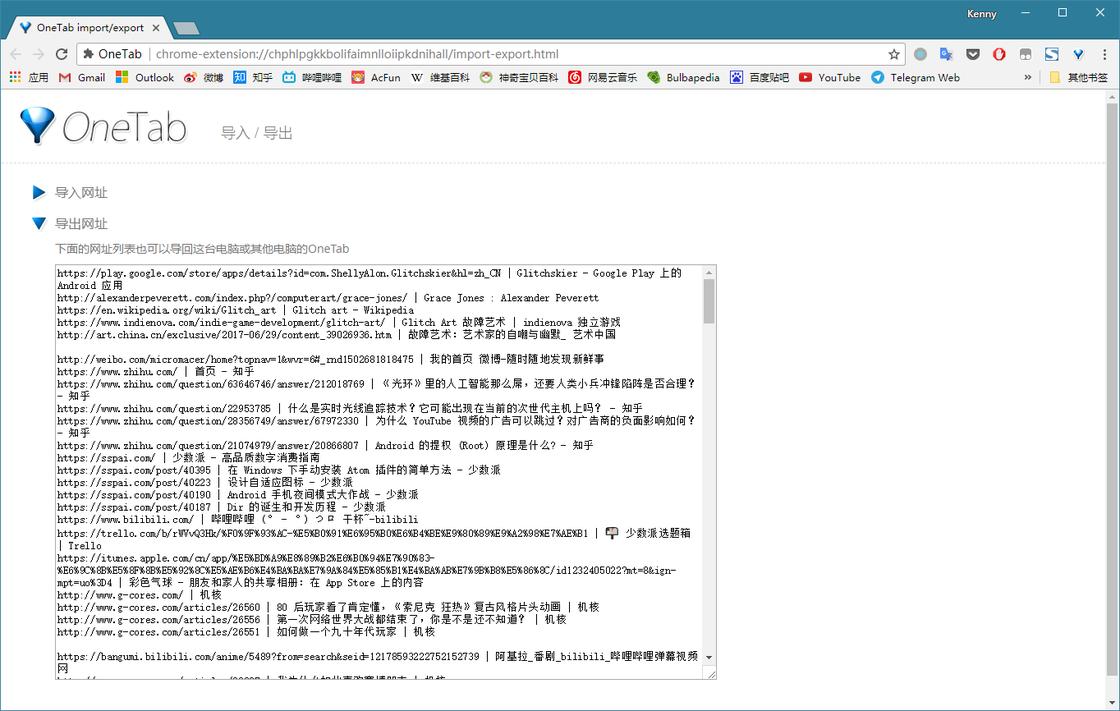Select the OneTab import/export tab

(x=90, y=28)
